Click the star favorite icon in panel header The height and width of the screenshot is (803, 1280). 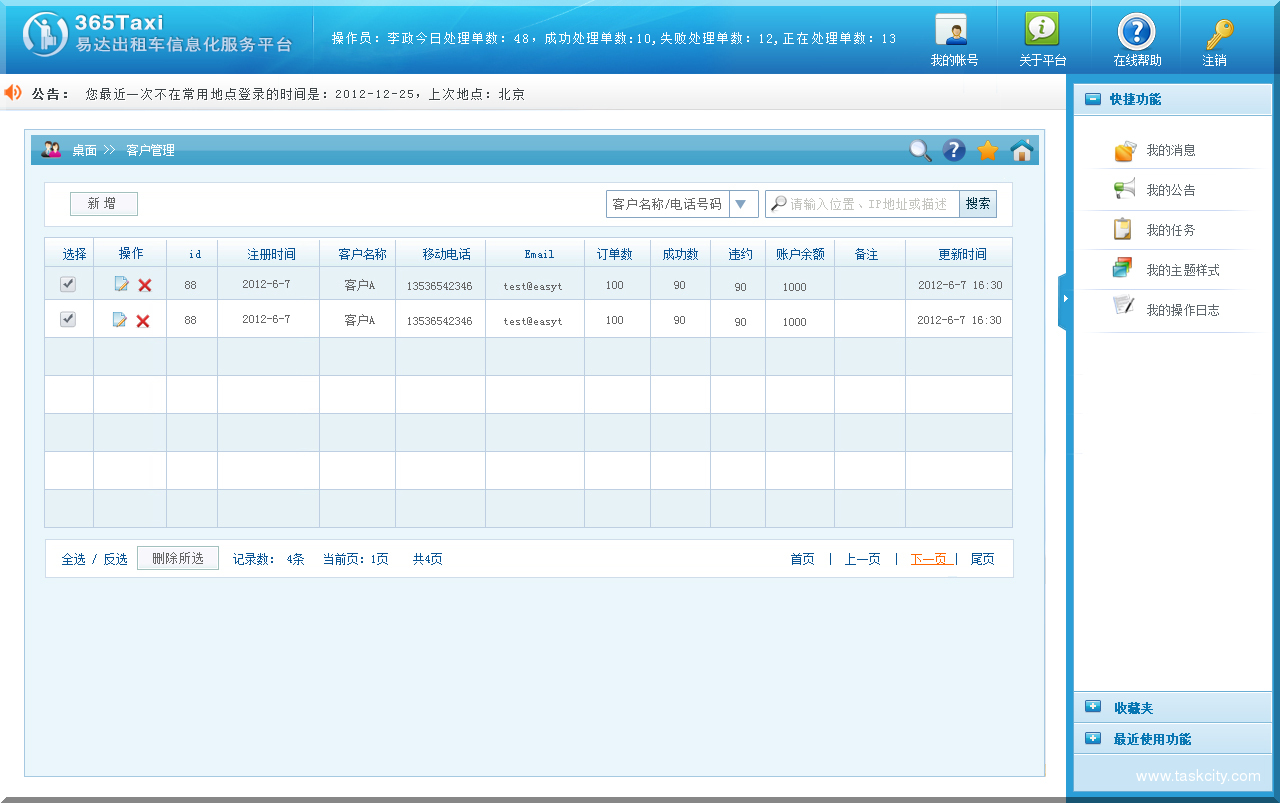988,150
